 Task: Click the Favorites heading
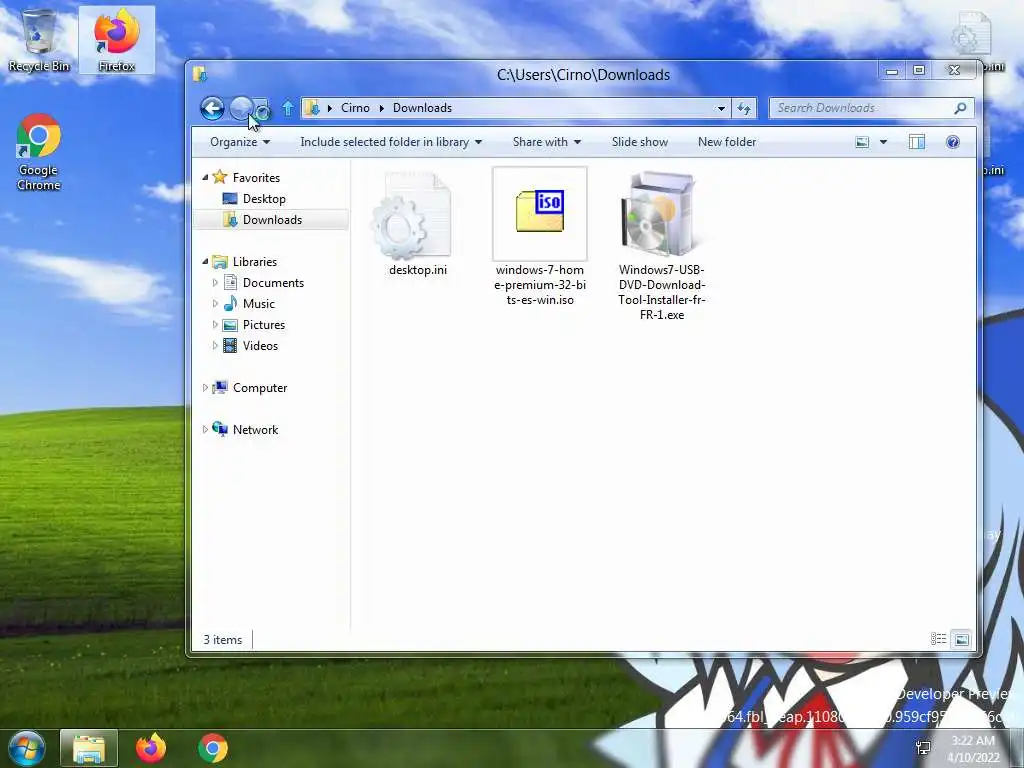coord(256,178)
